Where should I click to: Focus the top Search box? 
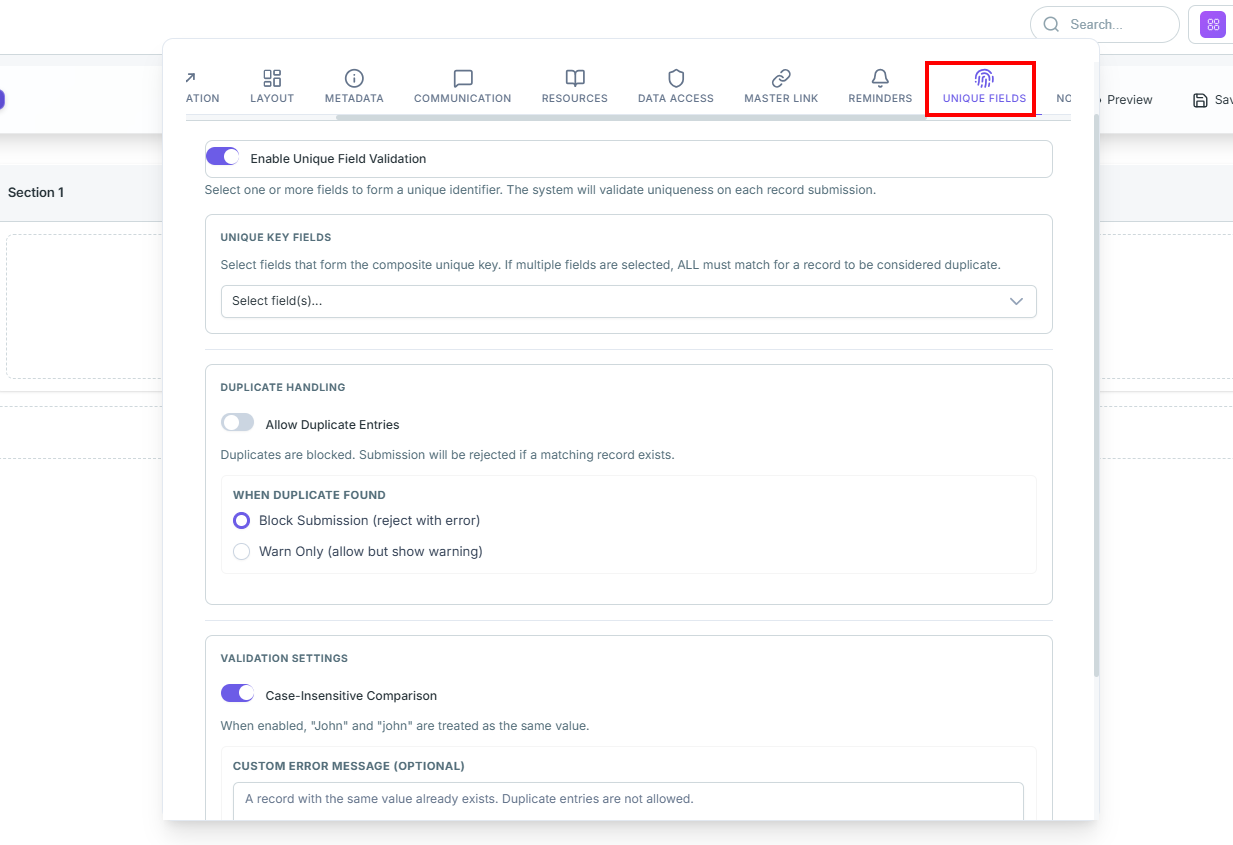[1104, 24]
